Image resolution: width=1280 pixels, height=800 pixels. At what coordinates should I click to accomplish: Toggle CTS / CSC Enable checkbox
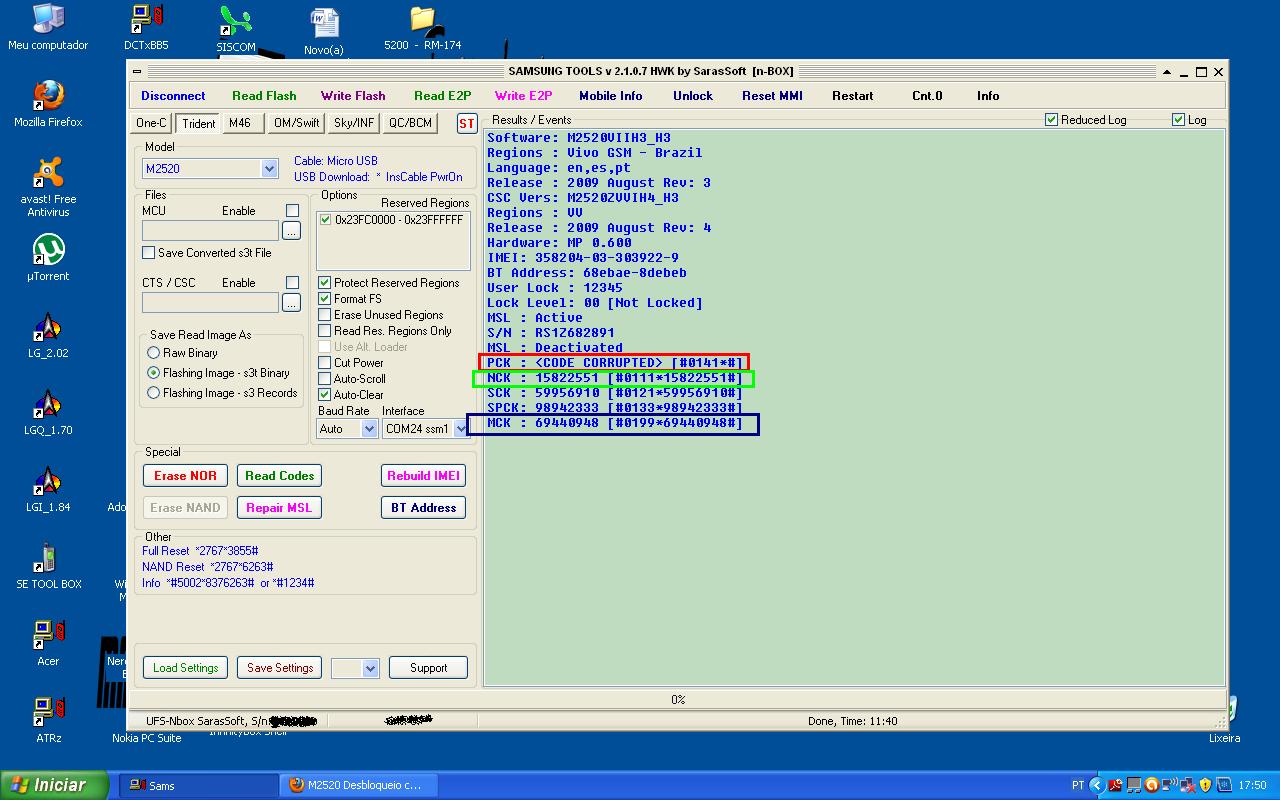point(292,283)
